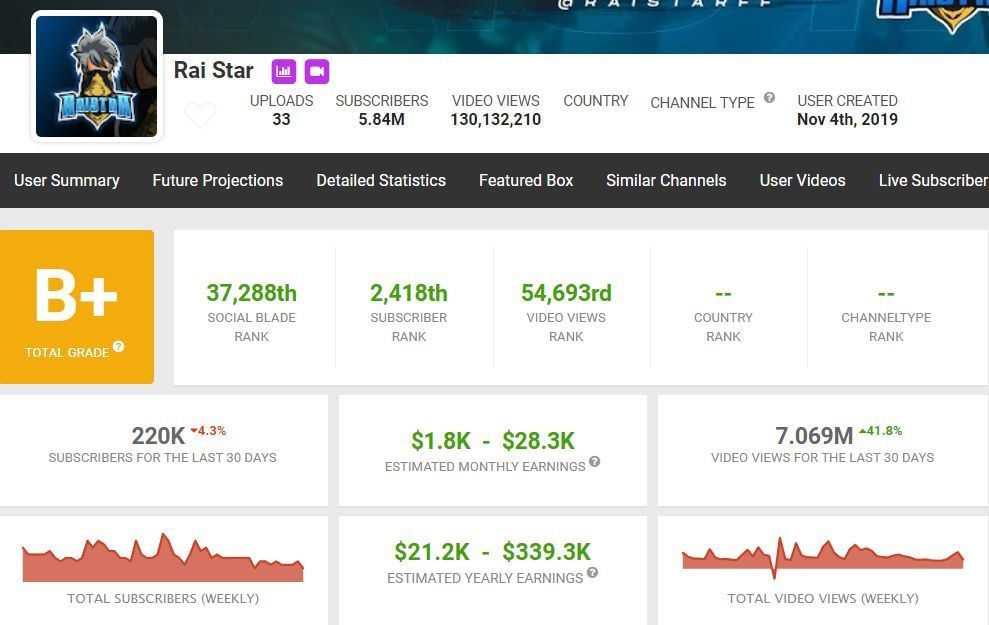Switch to Future Projections tab
Viewport: 989px width, 625px height.
point(217,180)
